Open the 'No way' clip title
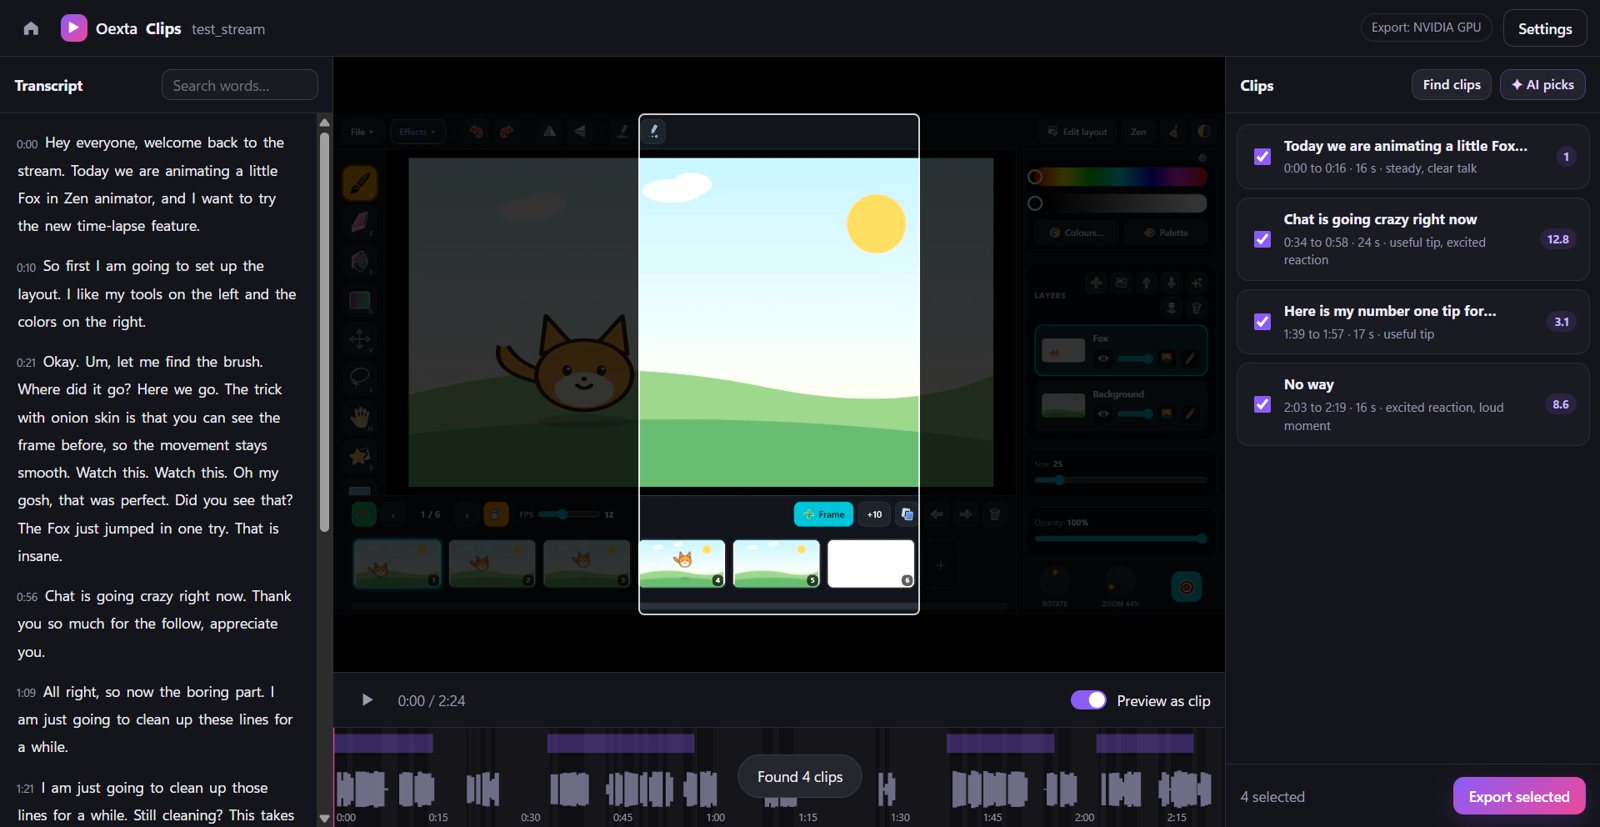The height and width of the screenshot is (827, 1600). click(1309, 384)
